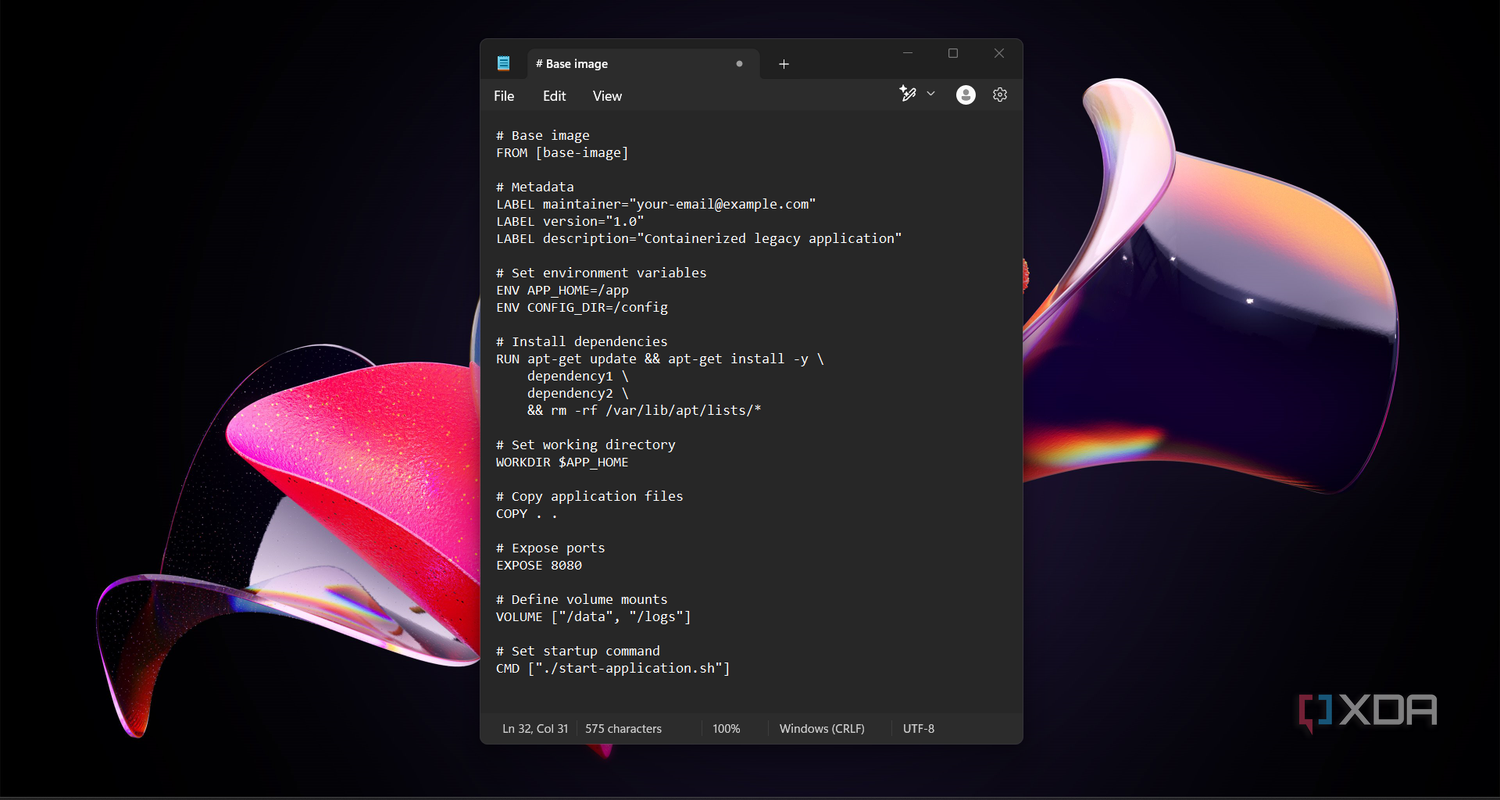Click the '575 characters' status entry

coord(623,729)
